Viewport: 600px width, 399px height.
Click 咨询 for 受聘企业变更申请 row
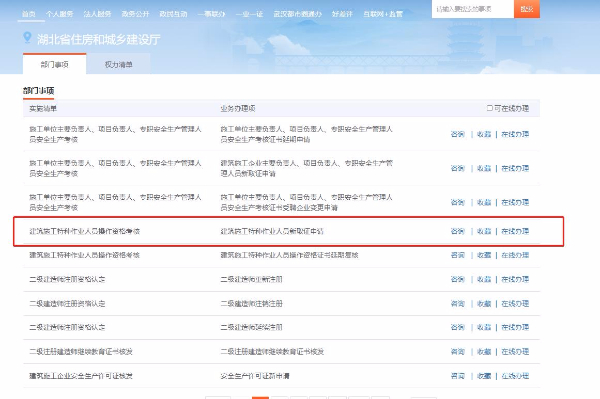click(x=458, y=202)
